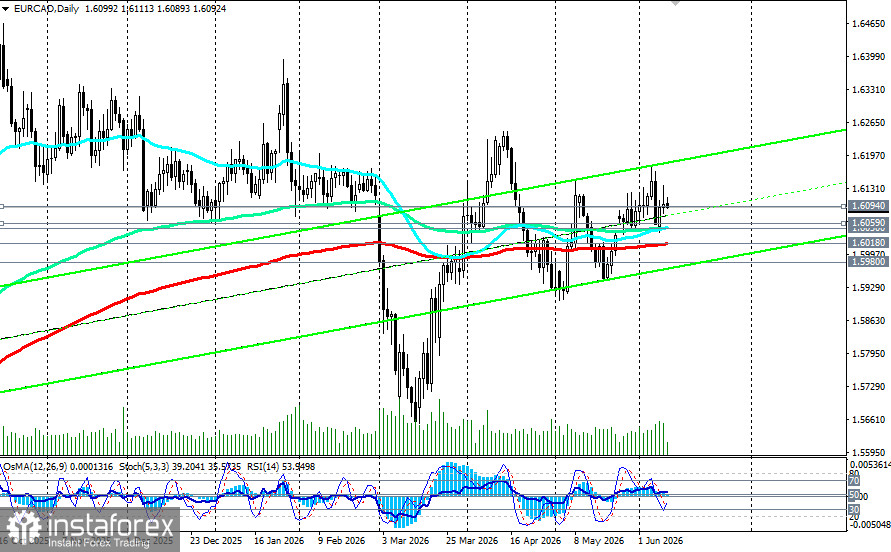Click the 1 Jun 2026 date label
891x552 pixels.
pyautogui.click(x=660, y=540)
